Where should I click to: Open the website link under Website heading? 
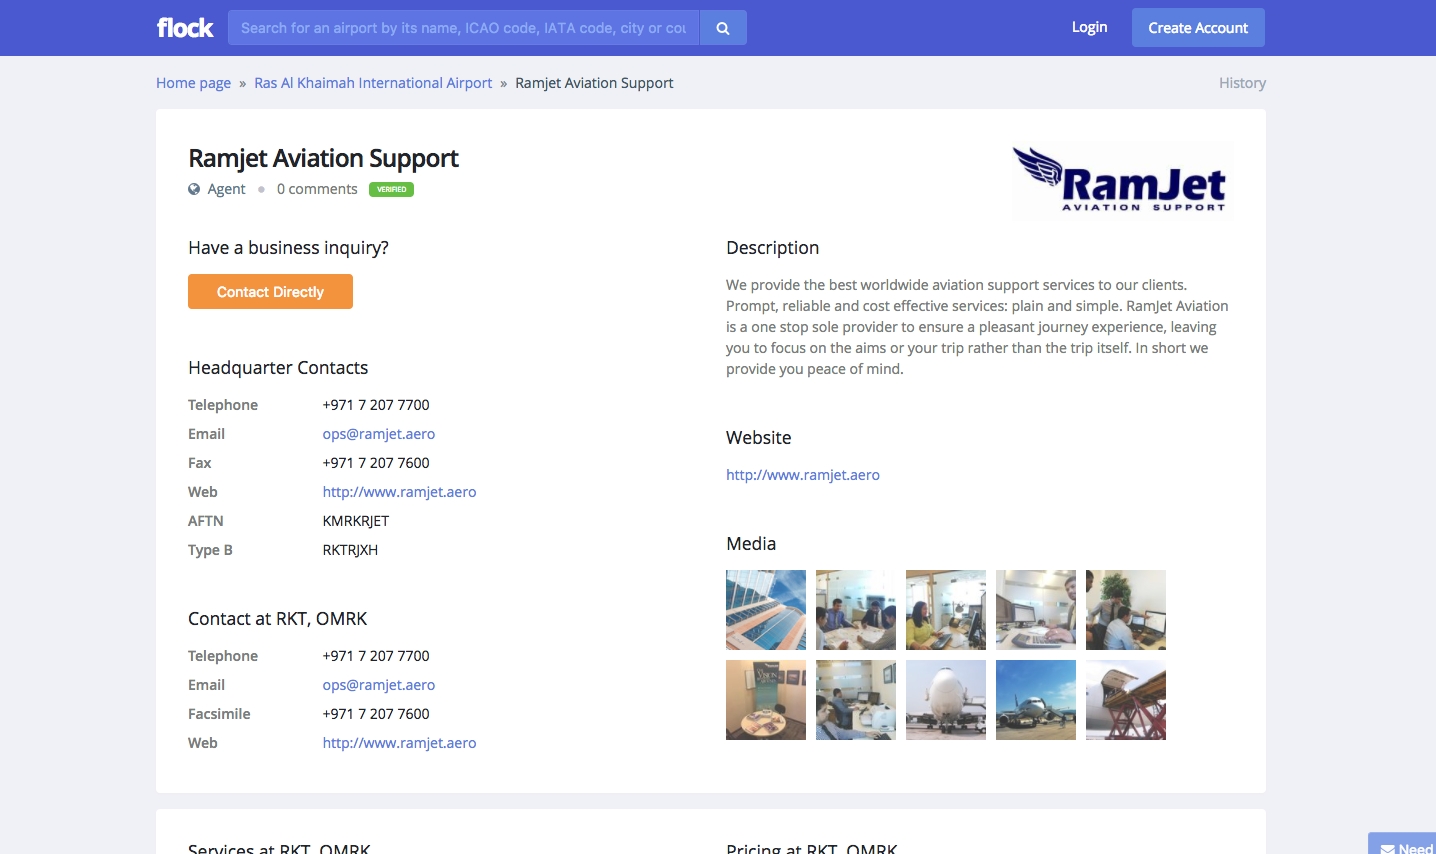803,475
